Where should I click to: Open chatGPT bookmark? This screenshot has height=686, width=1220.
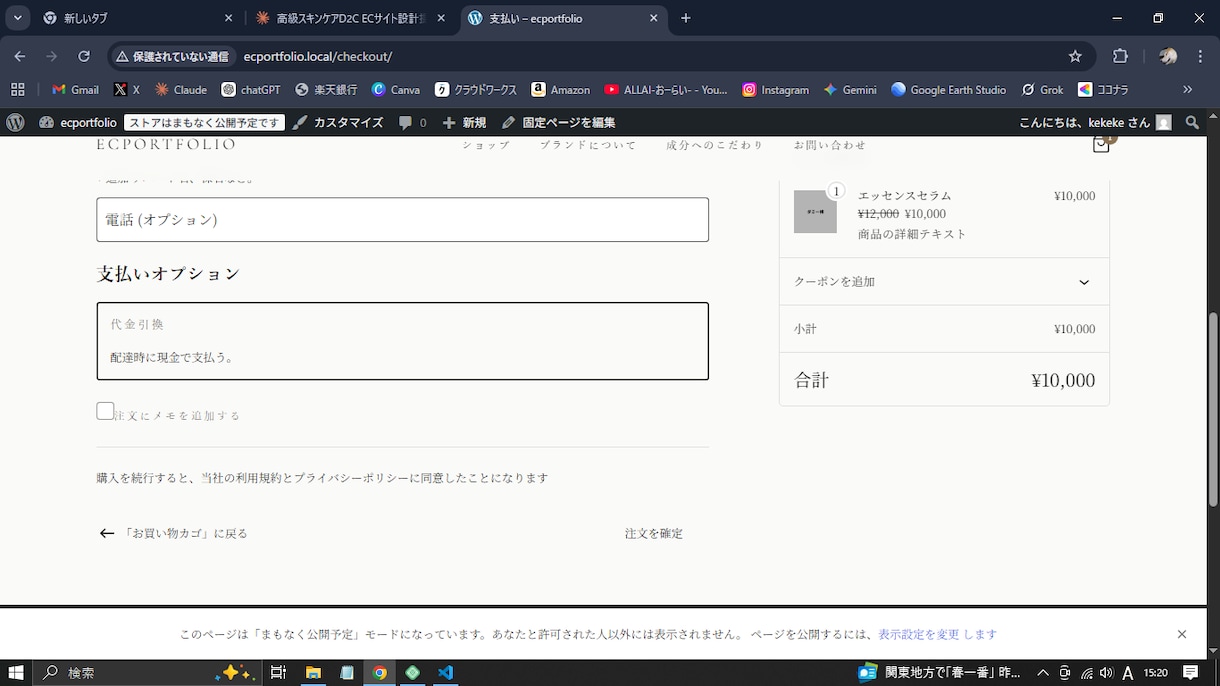(x=251, y=89)
